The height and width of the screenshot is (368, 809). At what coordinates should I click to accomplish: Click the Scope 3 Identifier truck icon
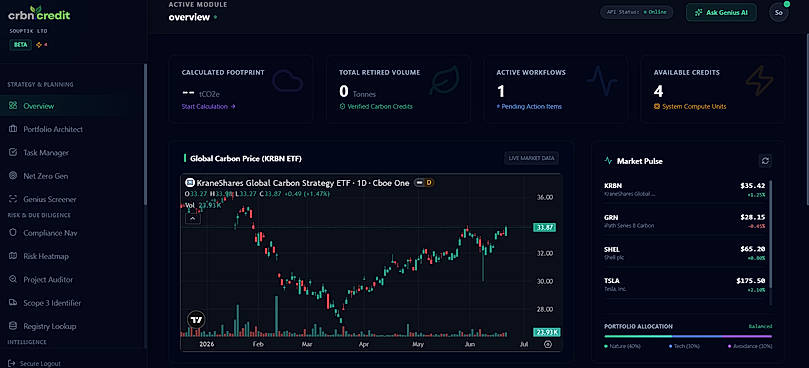[x=13, y=303]
